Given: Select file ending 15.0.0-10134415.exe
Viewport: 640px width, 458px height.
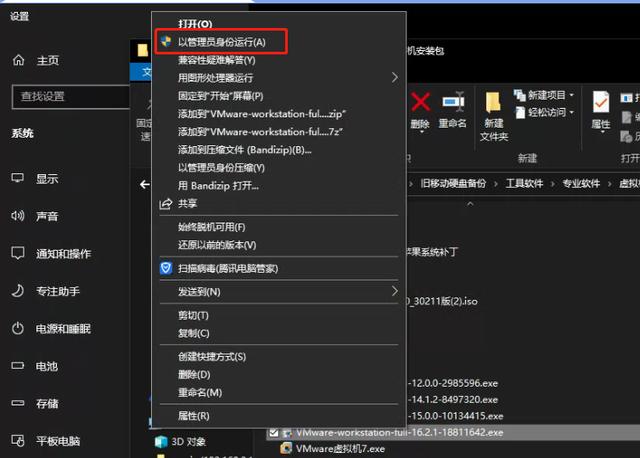Looking at the screenshot, I should point(455,416).
